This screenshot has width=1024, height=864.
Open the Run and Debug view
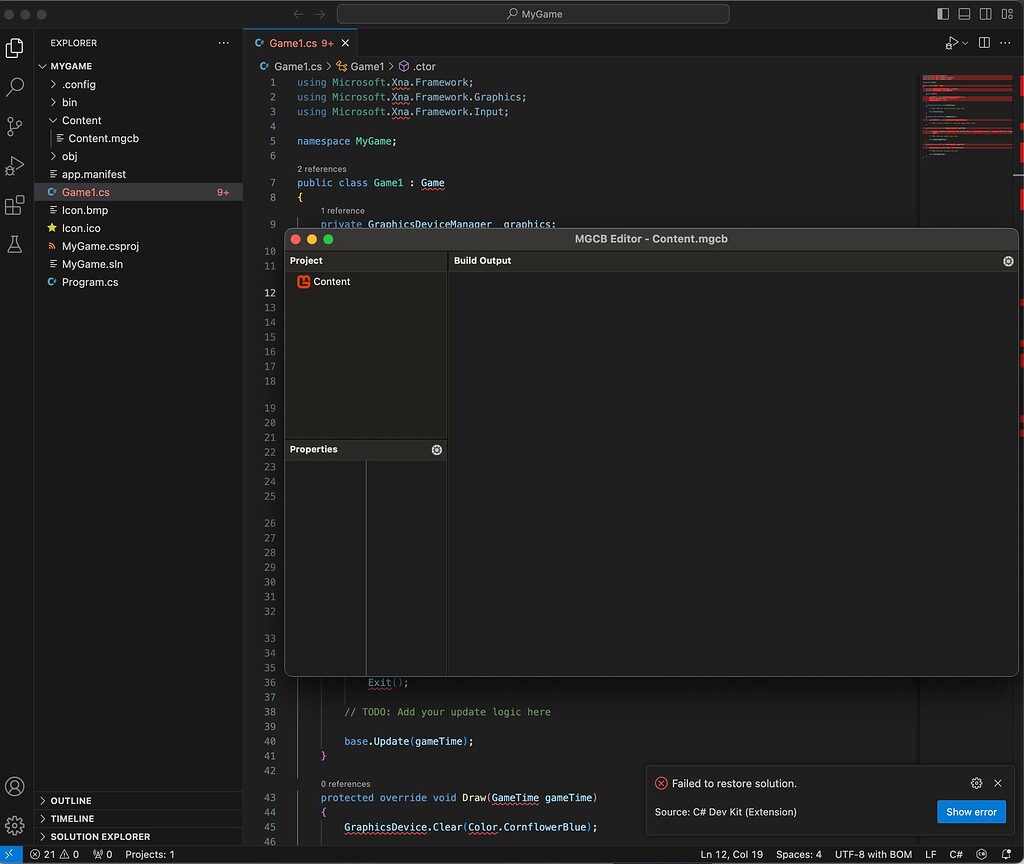pyautogui.click(x=14, y=167)
